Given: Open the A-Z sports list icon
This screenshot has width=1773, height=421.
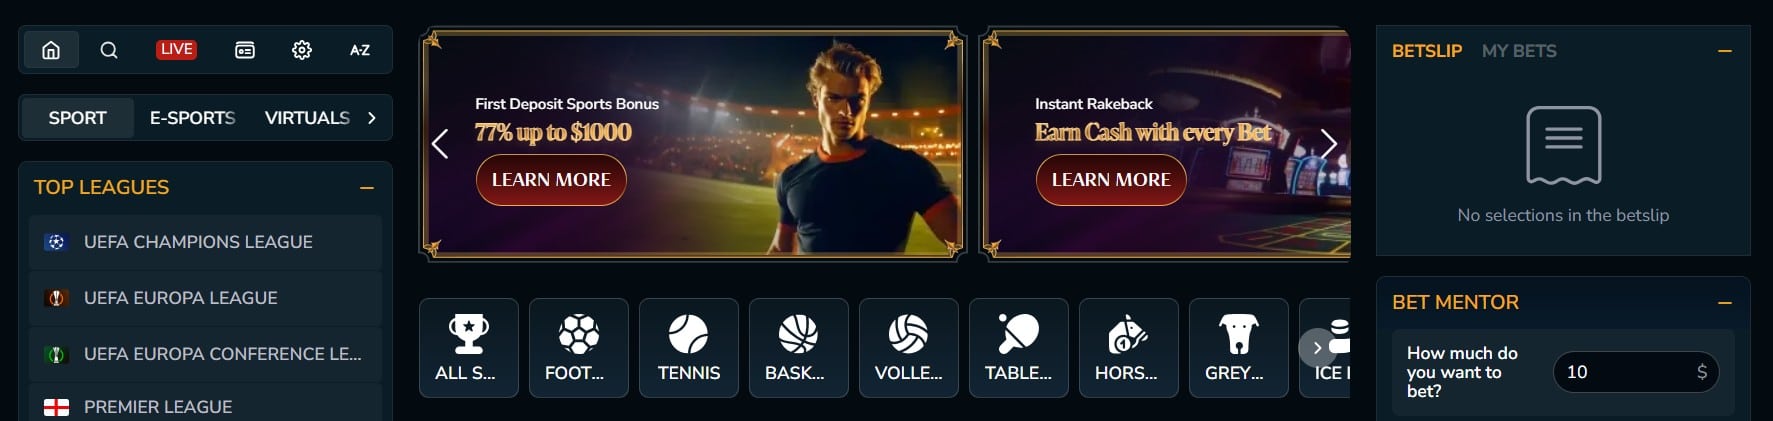Looking at the screenshot, I should tap(360, 50).
